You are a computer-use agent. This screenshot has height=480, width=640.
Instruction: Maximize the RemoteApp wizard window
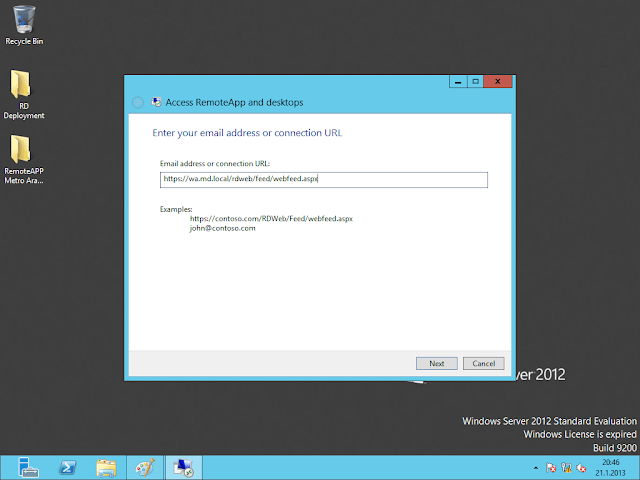point(476,81)
